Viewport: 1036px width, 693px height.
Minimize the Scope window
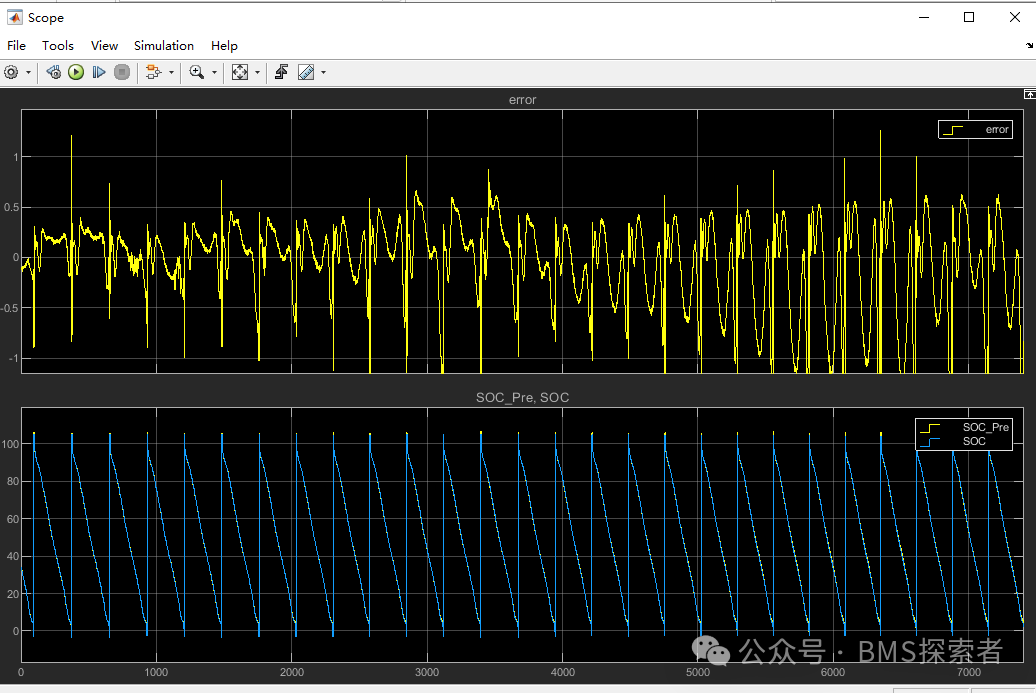pyautogui.click(x=924, y=17)
